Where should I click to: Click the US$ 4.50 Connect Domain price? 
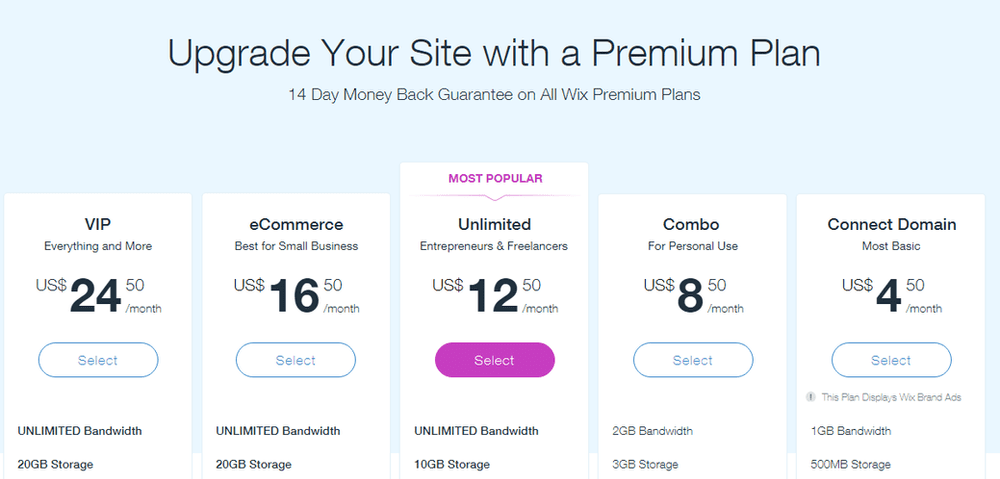(x=892, y=295)
